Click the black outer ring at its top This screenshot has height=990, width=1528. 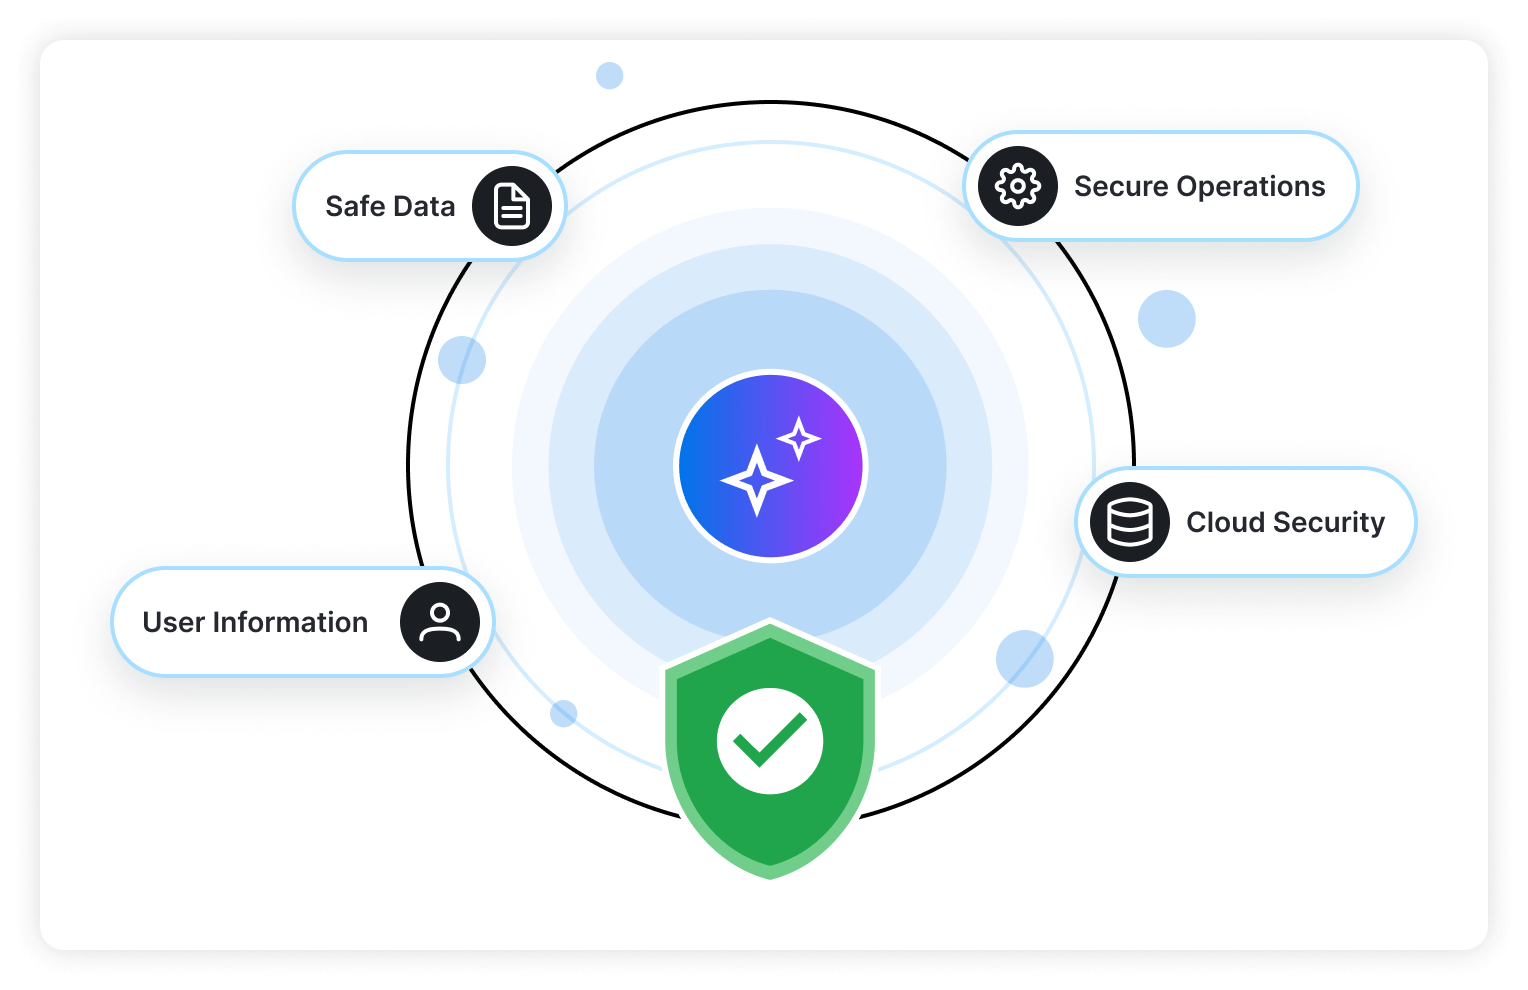pos(771,102)
